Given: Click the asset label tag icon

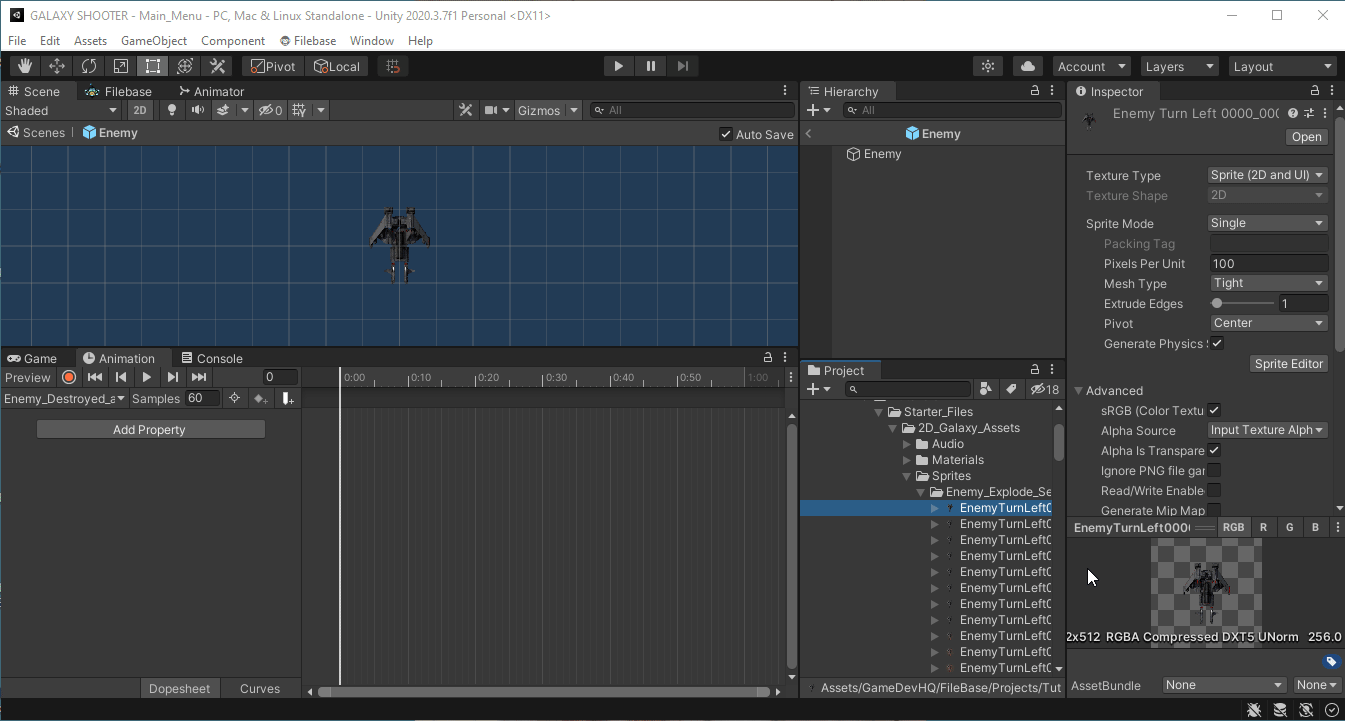Looking at the screenshot, I should [1331, 662].
